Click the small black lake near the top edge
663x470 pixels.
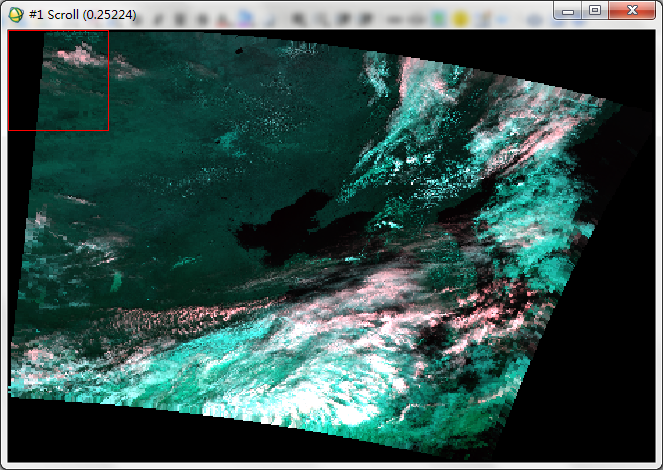click(240, 52)
